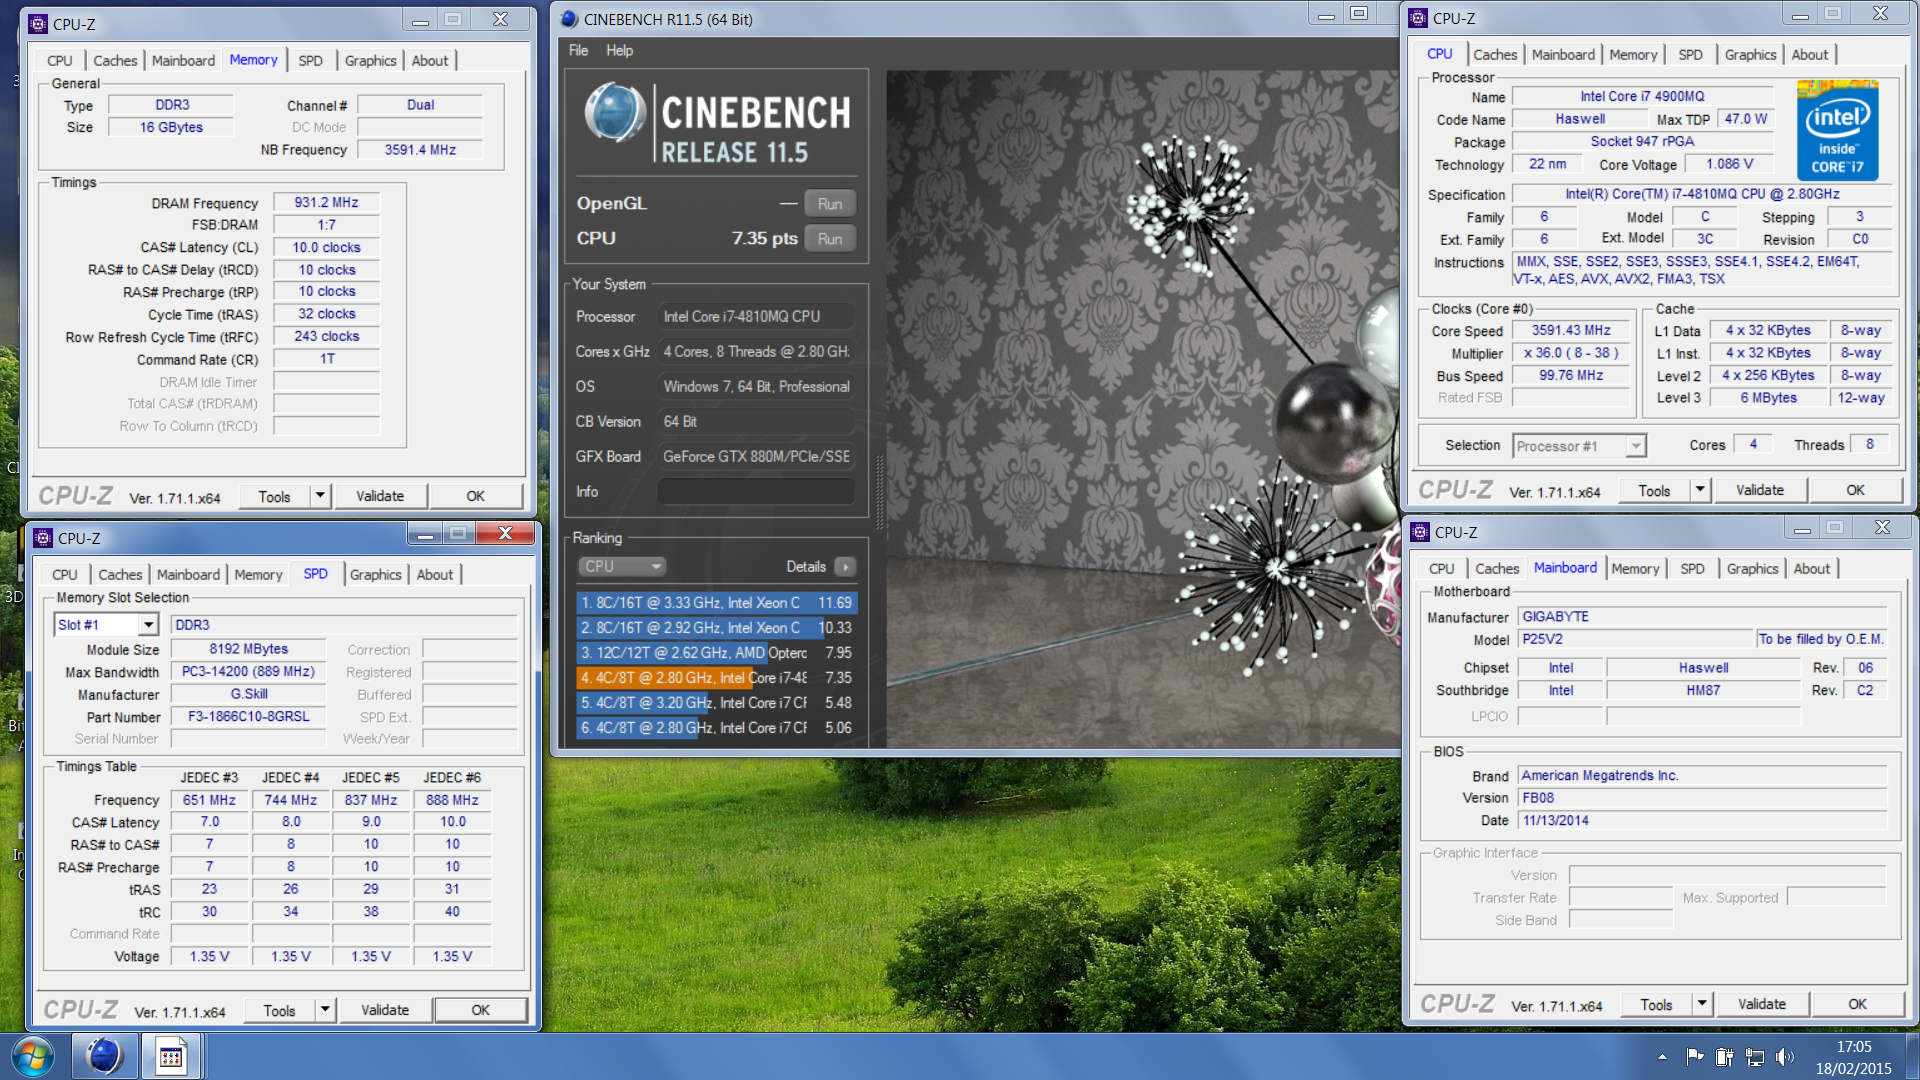The image size is (1920, 1080).
Task: Click the Info input field in Cinebench
Action: (x=756, y=492)
